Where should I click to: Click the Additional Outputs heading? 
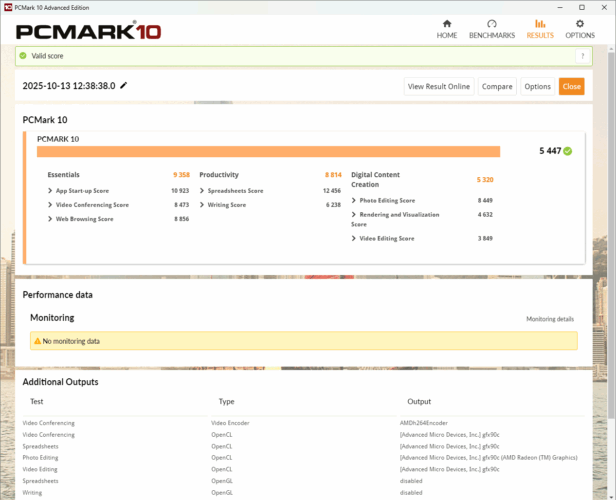click(60, 382)
